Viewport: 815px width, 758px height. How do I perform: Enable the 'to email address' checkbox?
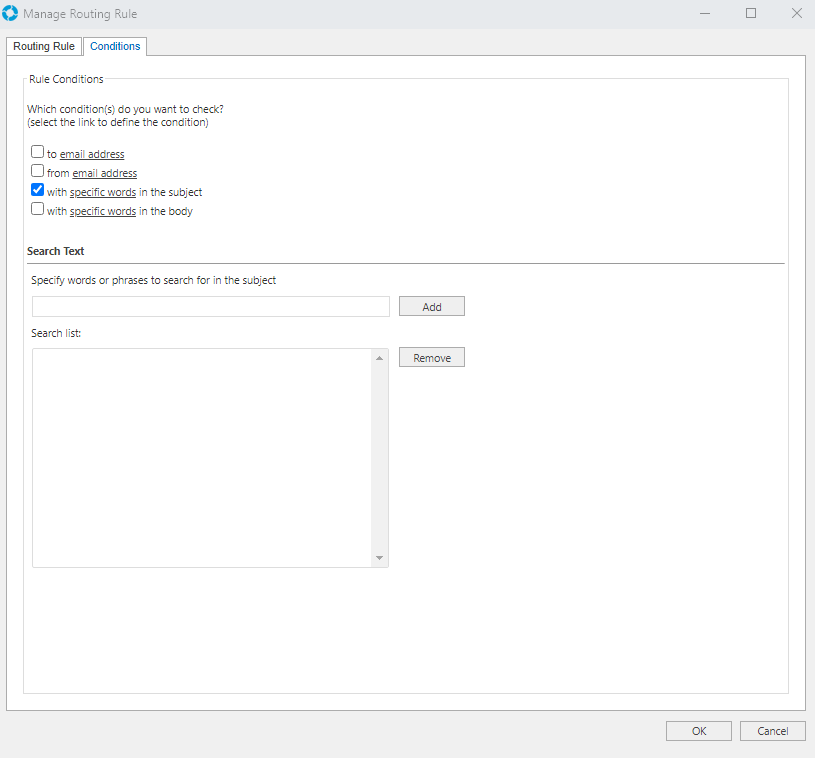click(37, 153)
